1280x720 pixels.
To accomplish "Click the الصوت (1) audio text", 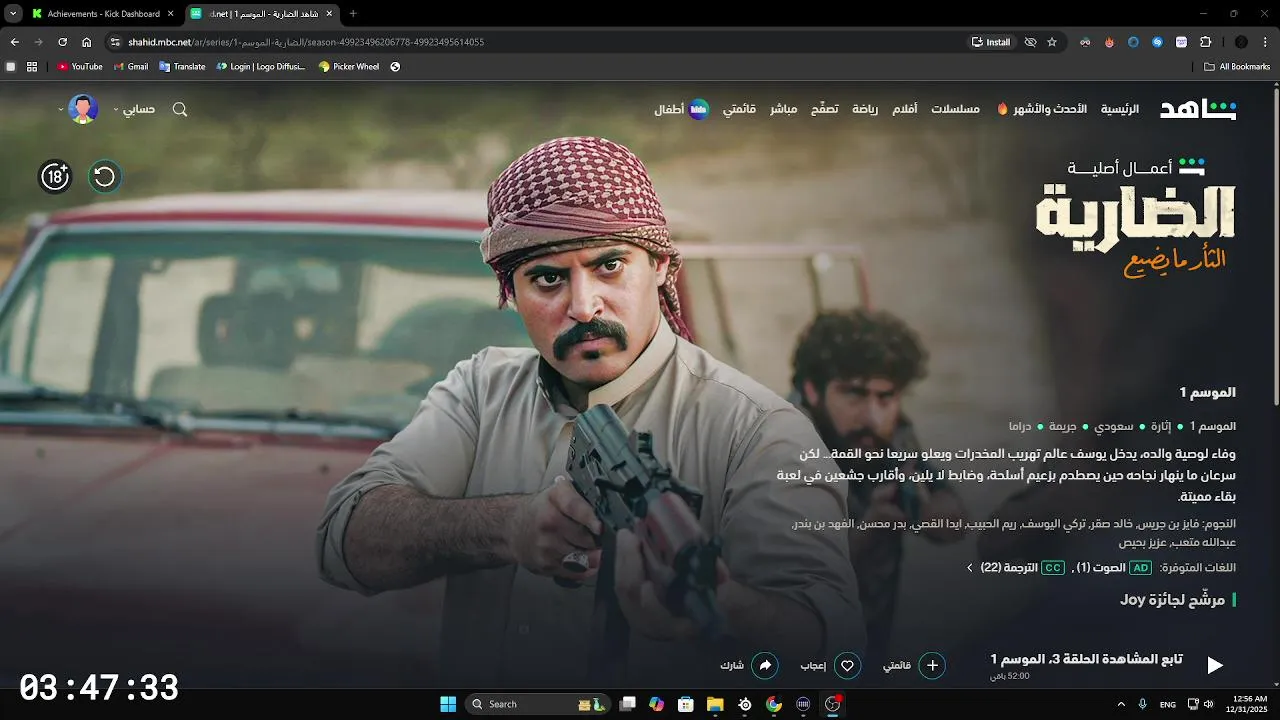I will (1101, 568).
